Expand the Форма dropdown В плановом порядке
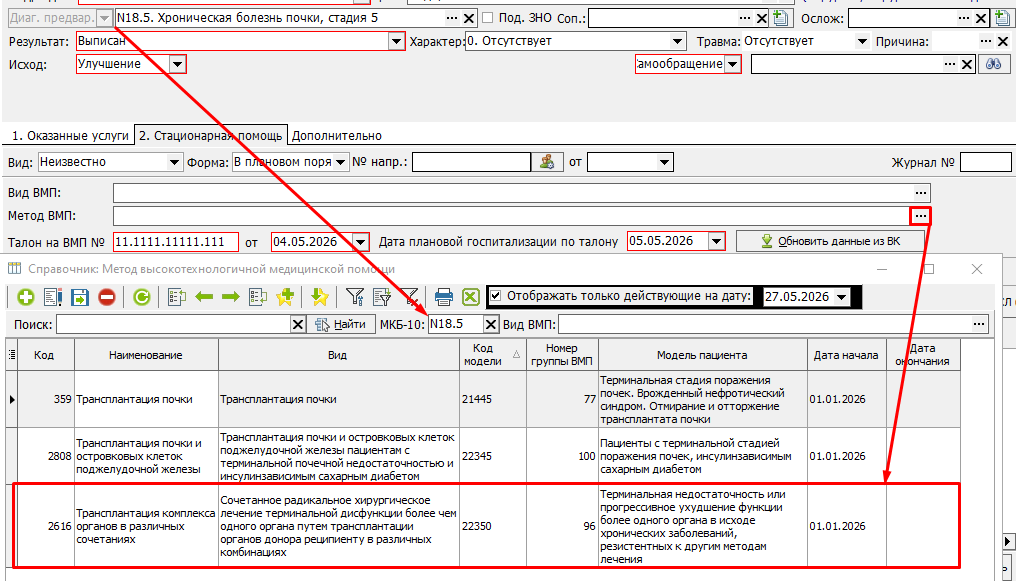1016x581 pixels. (340, 162)
